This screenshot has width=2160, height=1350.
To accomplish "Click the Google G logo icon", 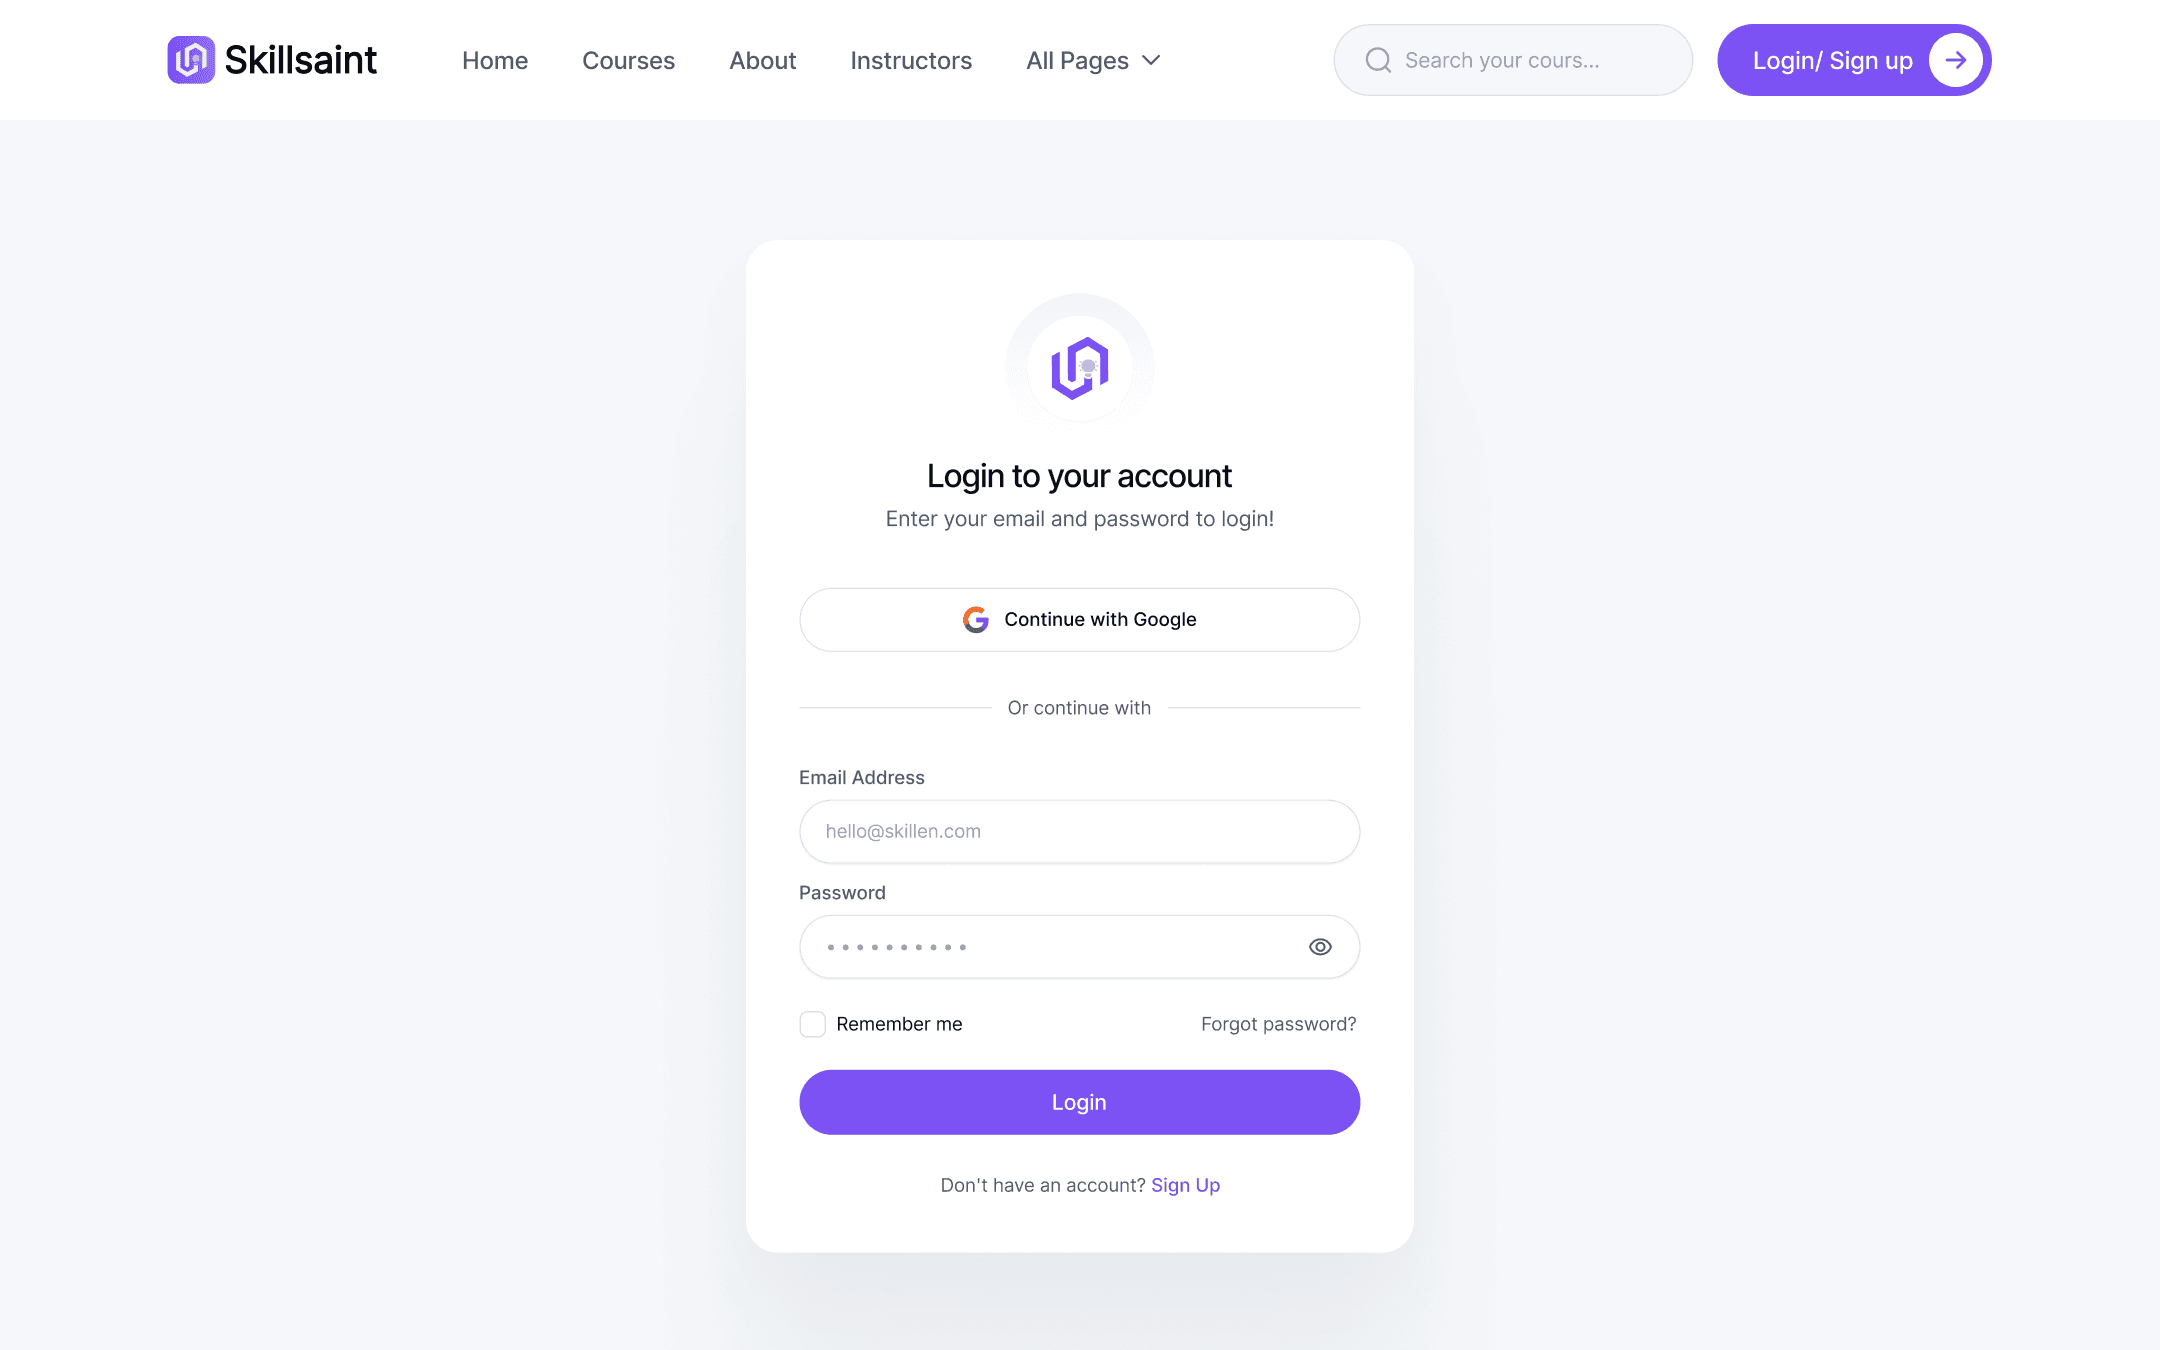I will pos(976,620).
